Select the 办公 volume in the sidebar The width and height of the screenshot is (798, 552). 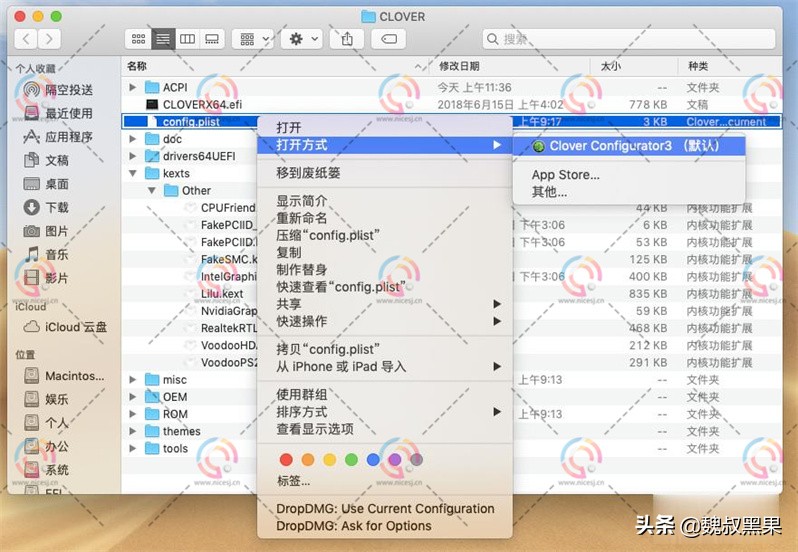click(x=47, y=446)
